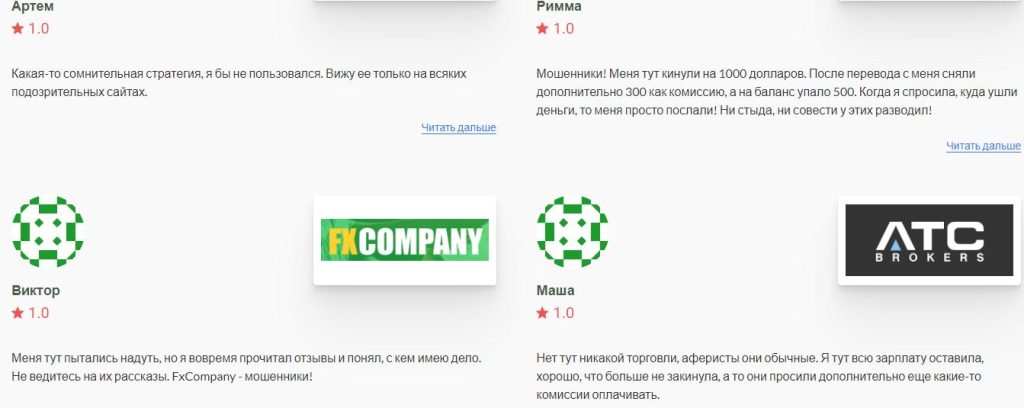1024x408 pixels.
Task: Click Виктор's review text about FxCompany
Action: point(247,368)
